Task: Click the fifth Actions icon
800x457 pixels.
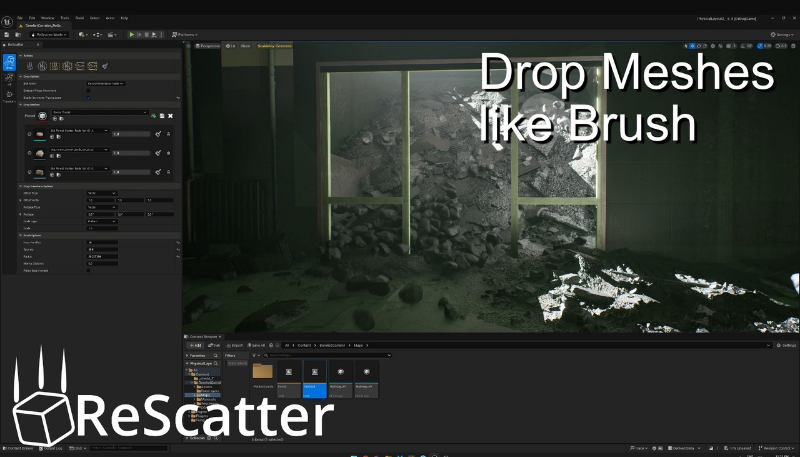Action: (x=80, y=66)
